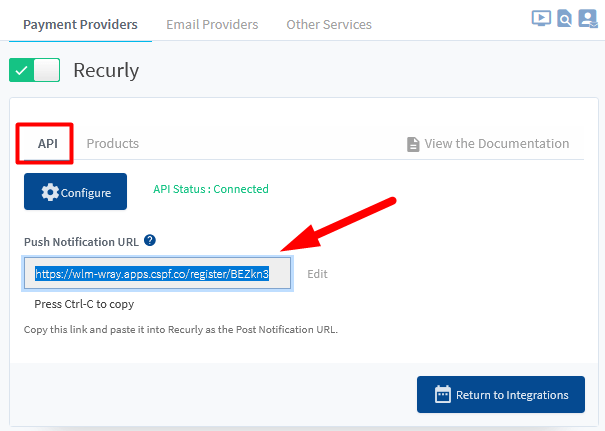Screen dimensions: 605x431
Task: Open the video tutorial icon
Action: [x=541, y=18]
